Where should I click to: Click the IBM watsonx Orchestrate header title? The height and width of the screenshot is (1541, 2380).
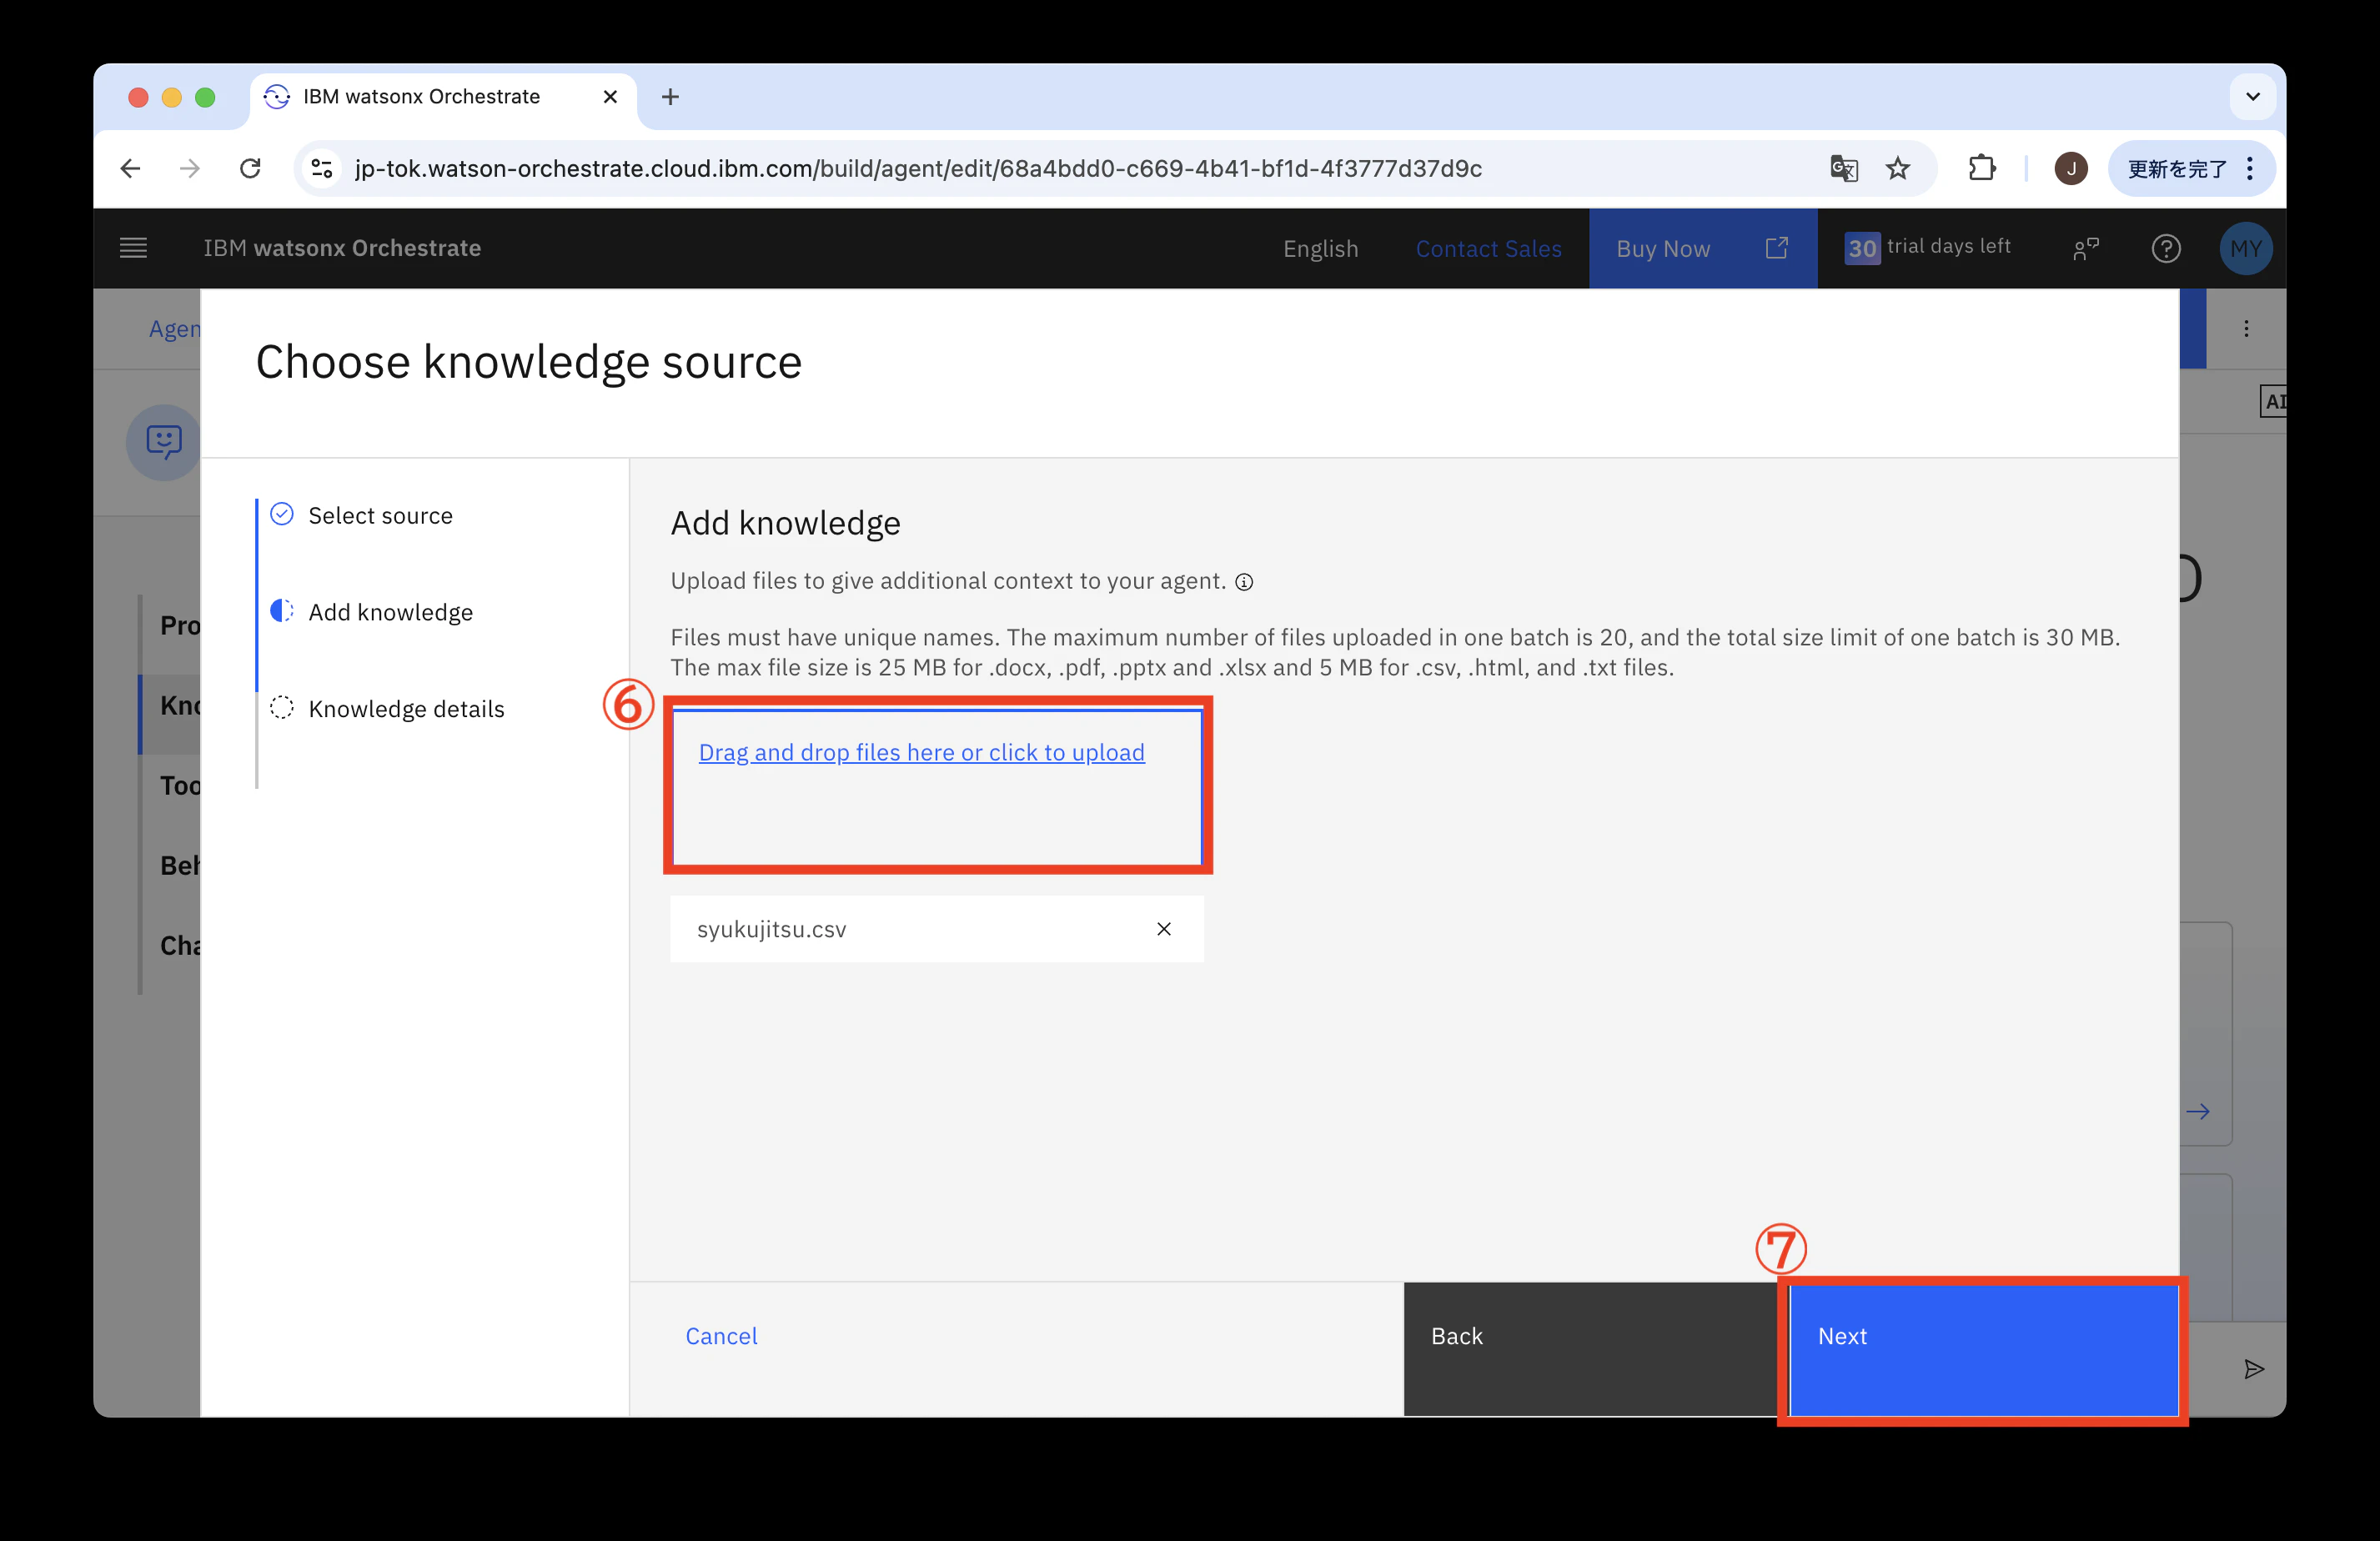(x=342, y=248)
